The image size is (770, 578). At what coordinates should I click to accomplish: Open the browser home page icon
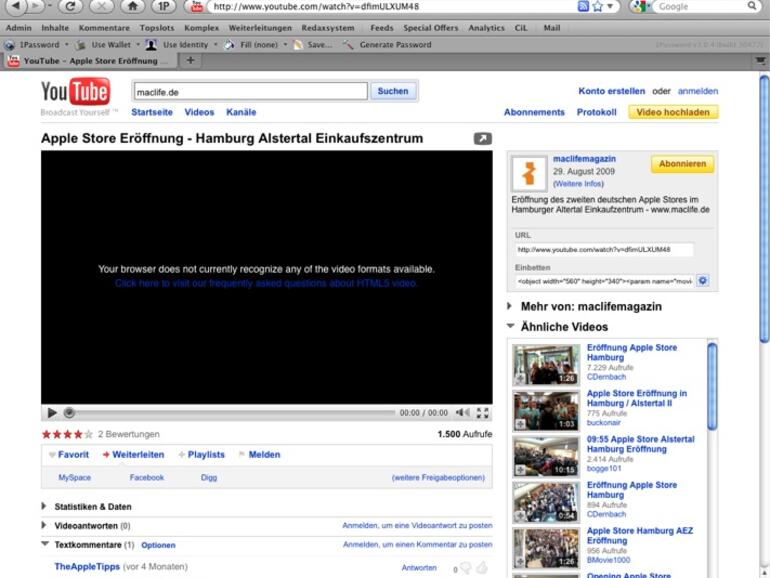click(133, 6)
